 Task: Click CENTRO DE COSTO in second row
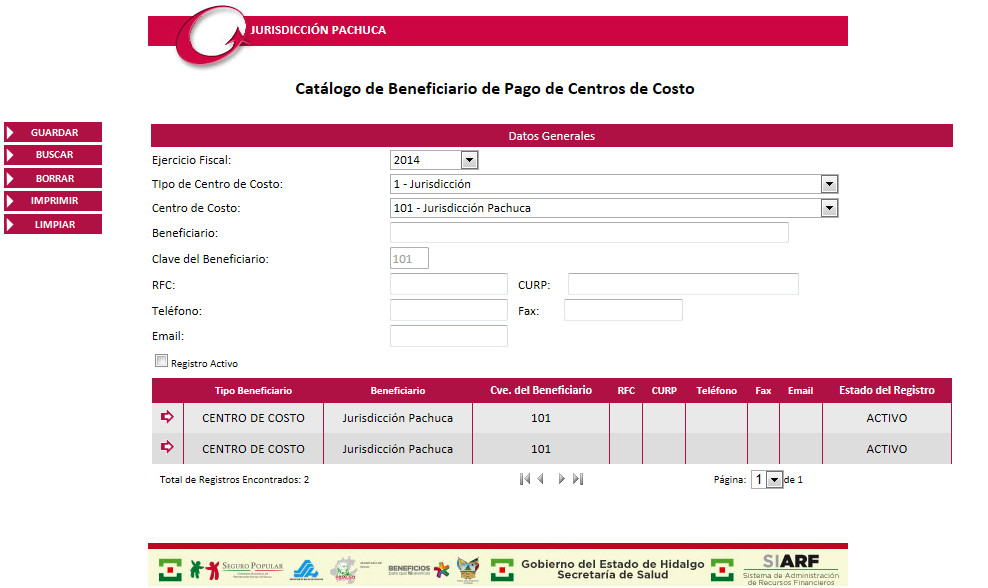pyautogui.click(x=253, y=449)
